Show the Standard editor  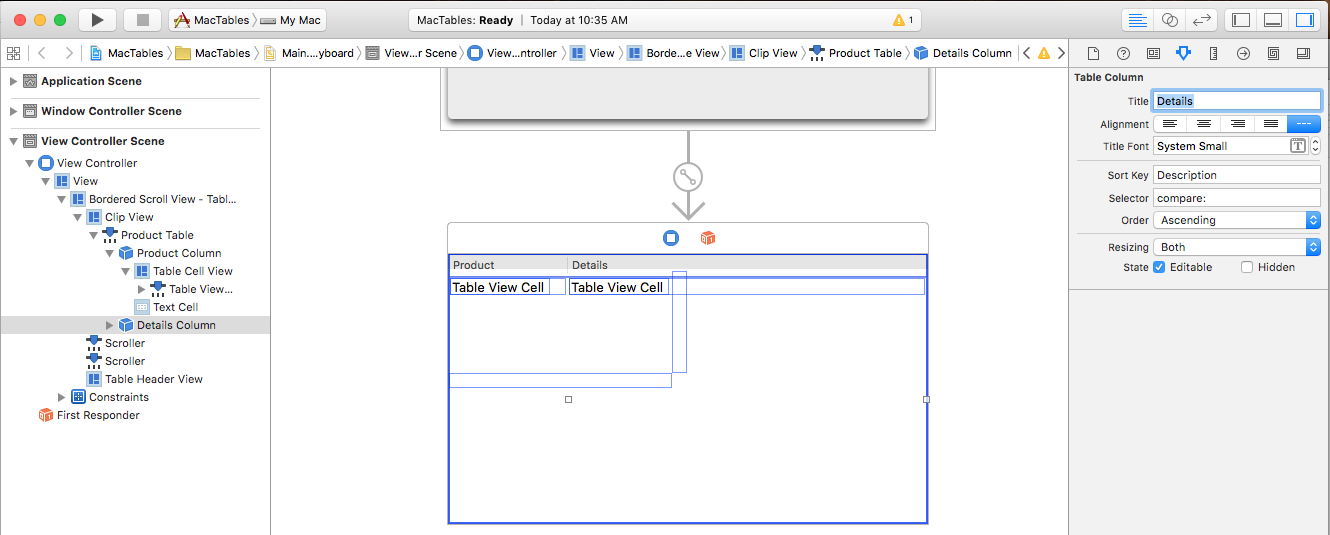(x=1137, y=20)
